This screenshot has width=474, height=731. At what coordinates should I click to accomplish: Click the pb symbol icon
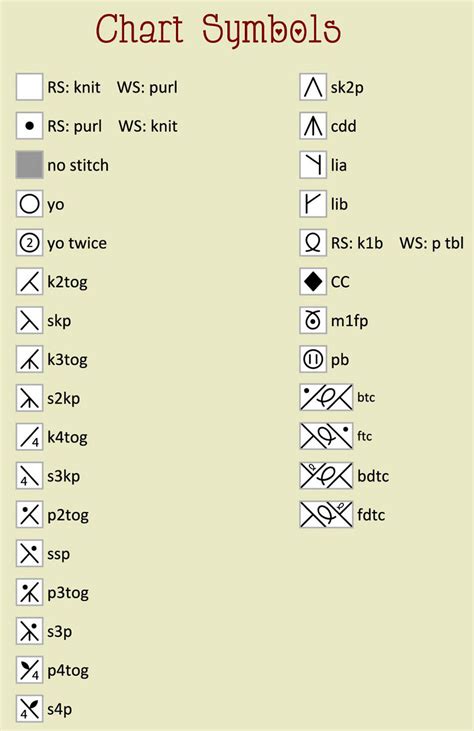coord(313,359)
